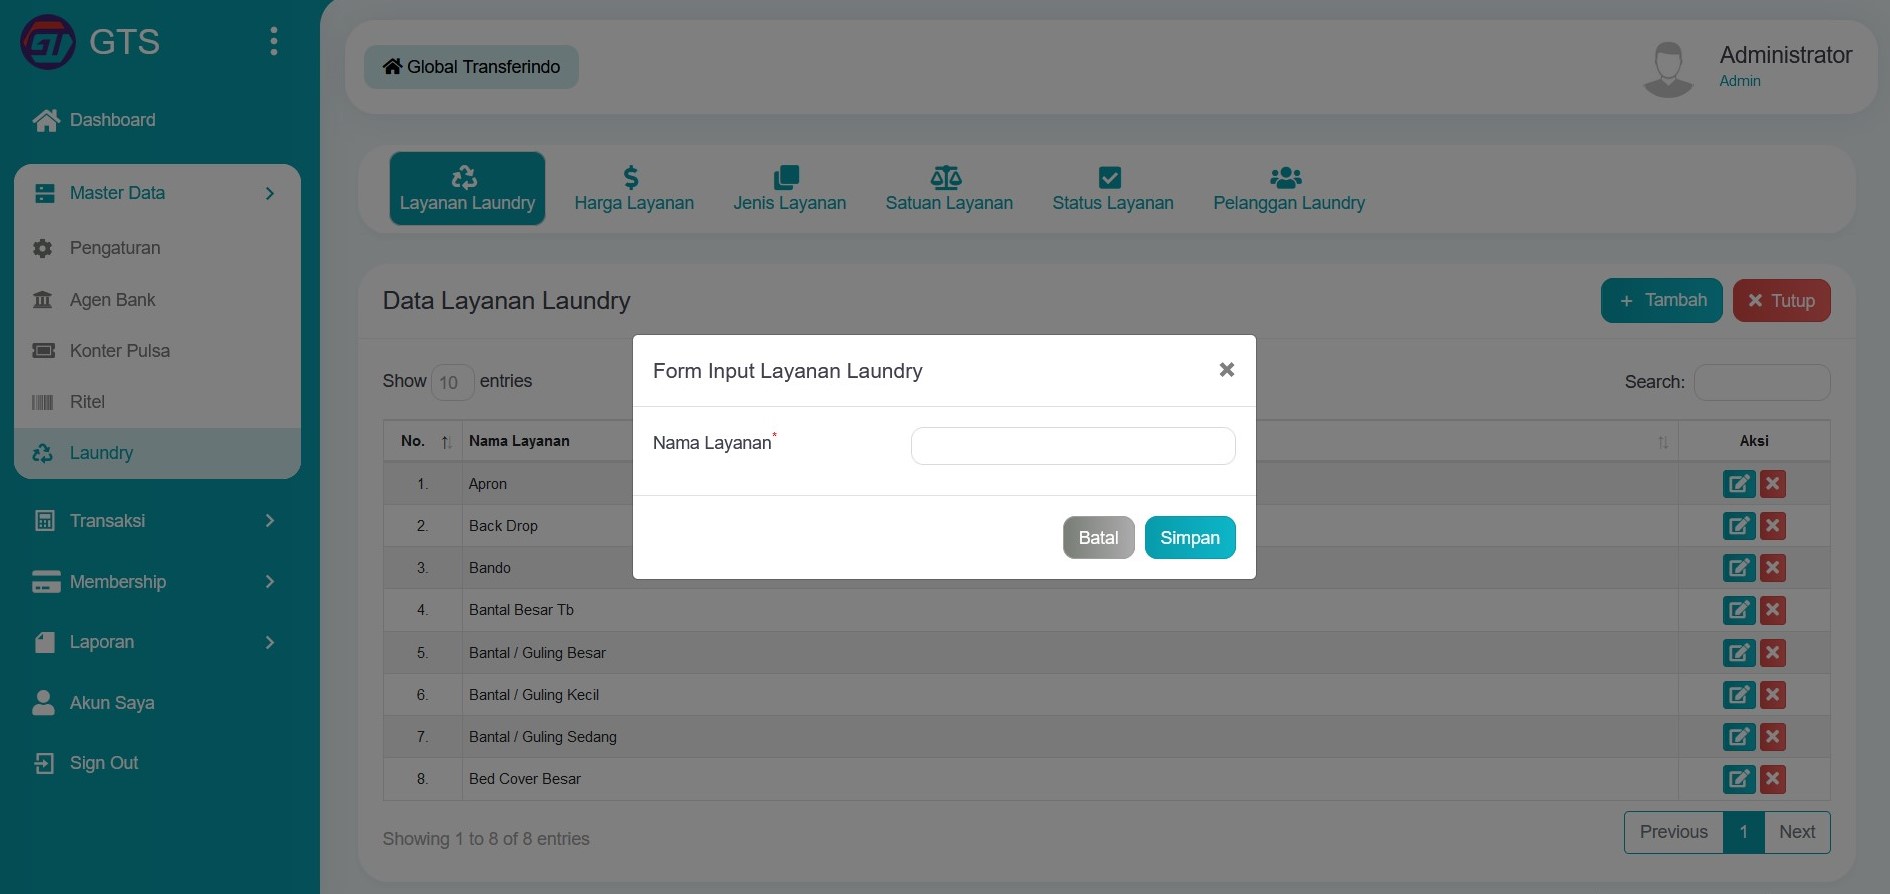Edit the Bantal / Guling Kecil row
Viewport: 1890px width, 894px height.
(x=1739, y=695)
